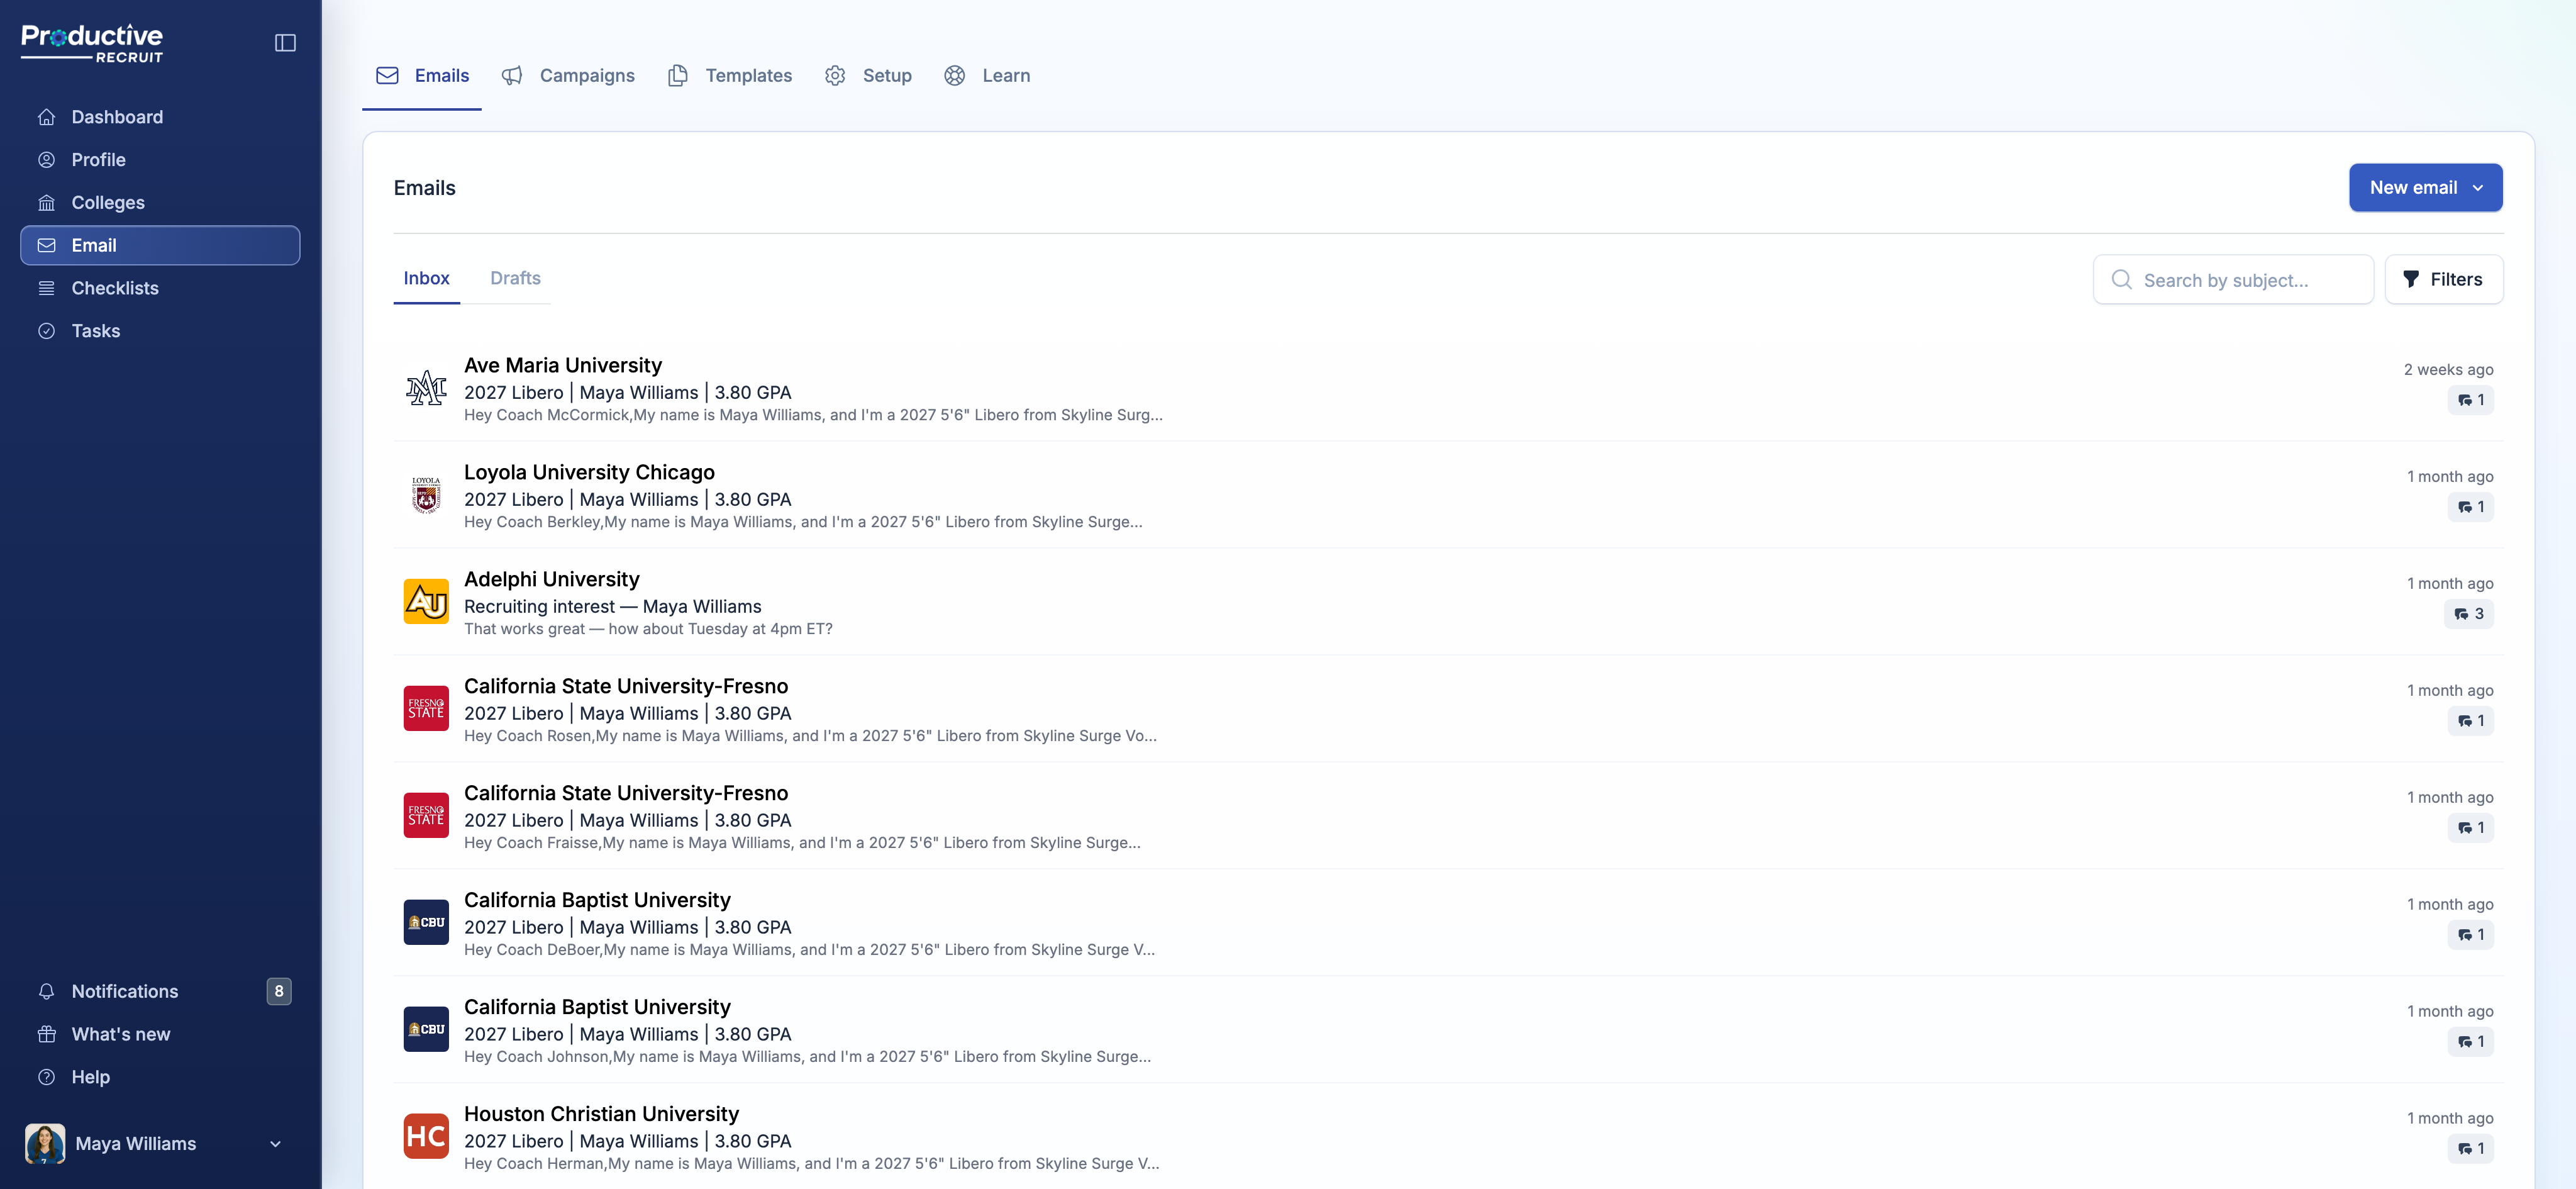The image size is (2576, 1189).
Task: Switch to the Learn tab
Action: click(987, 76)
